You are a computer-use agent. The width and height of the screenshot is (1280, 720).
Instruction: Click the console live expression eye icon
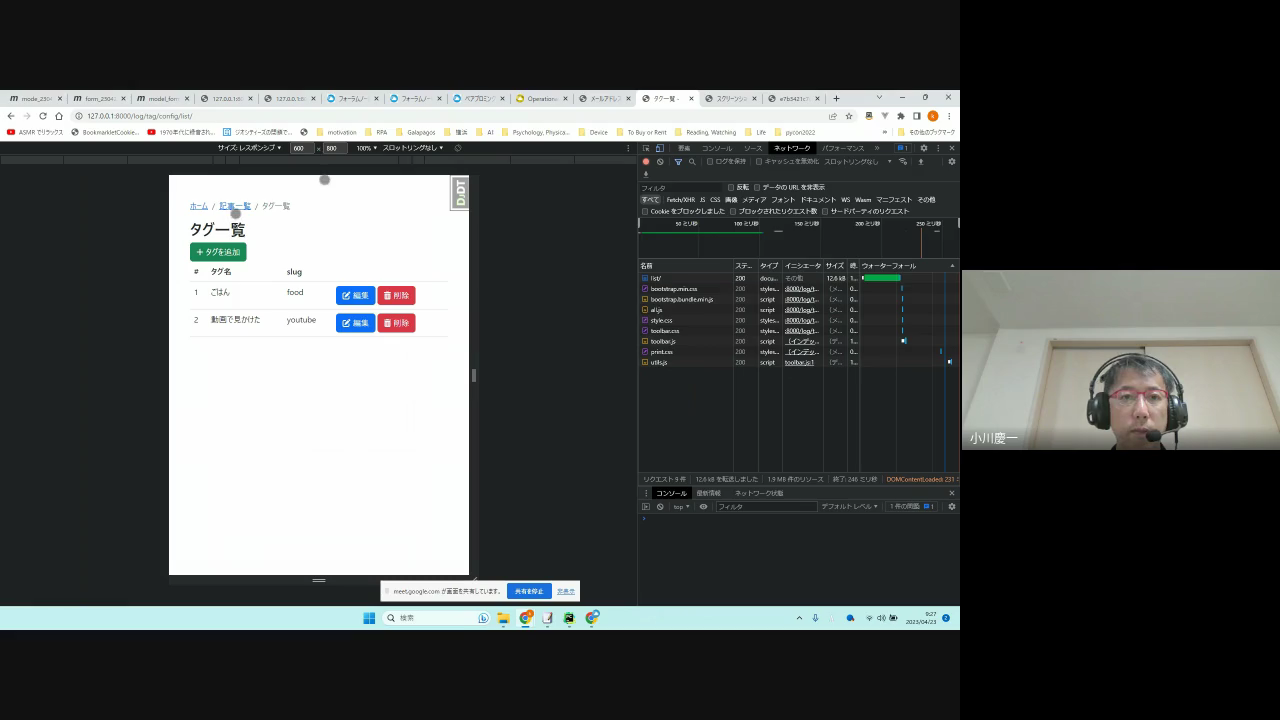[703, 507]
